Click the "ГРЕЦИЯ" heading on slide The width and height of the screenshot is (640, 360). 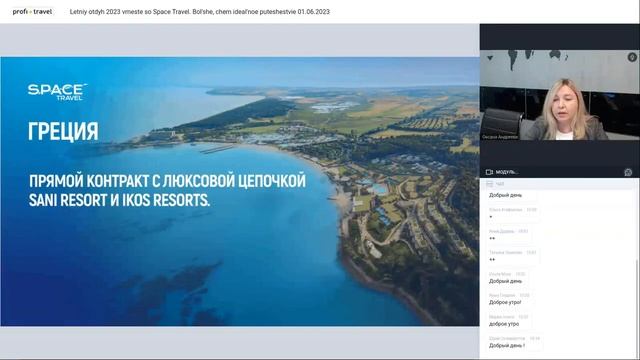(63, 131)
